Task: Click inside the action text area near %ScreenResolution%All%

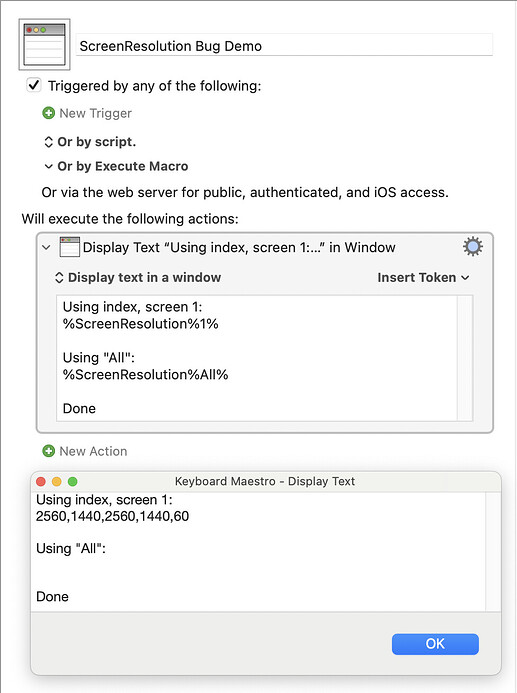Action: click(145, 375)
